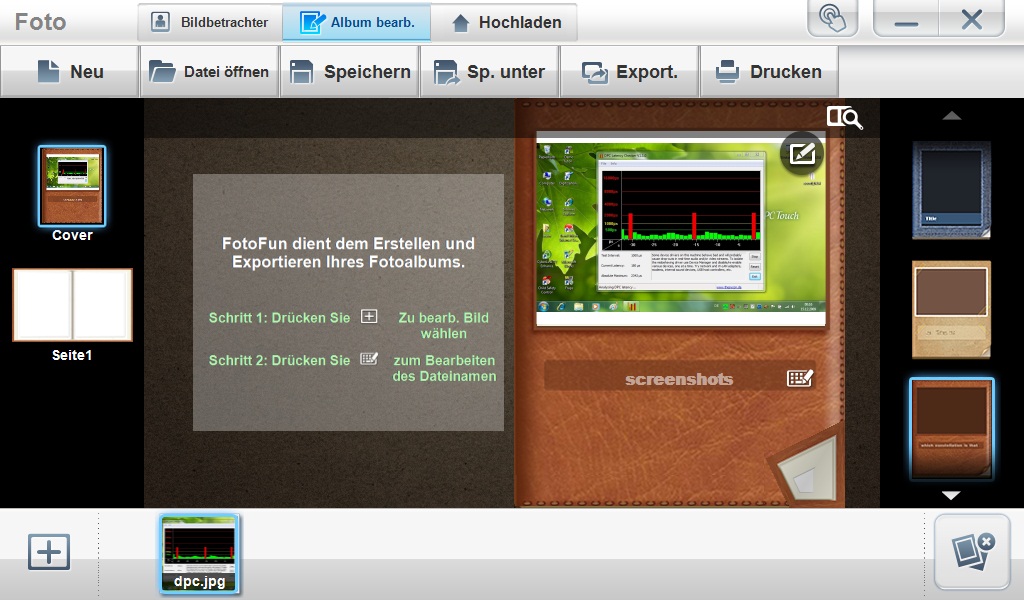Edit the cover photo with pencil icon
Screen dimensions: 1024x600
coord(802,153)
